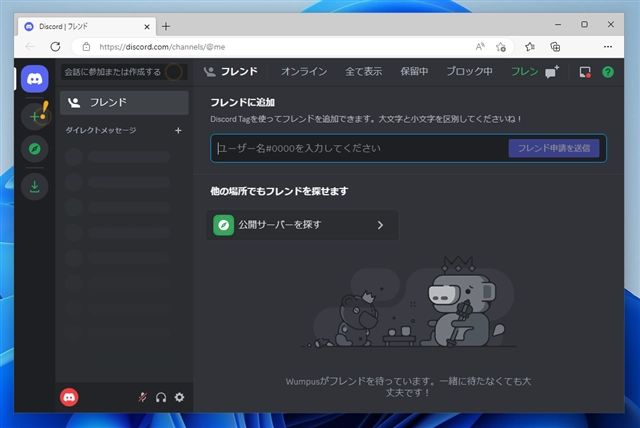This screenshot has width=640, height=428.
Task: Minimize the browser window
Action: click(x=558, y=24)
